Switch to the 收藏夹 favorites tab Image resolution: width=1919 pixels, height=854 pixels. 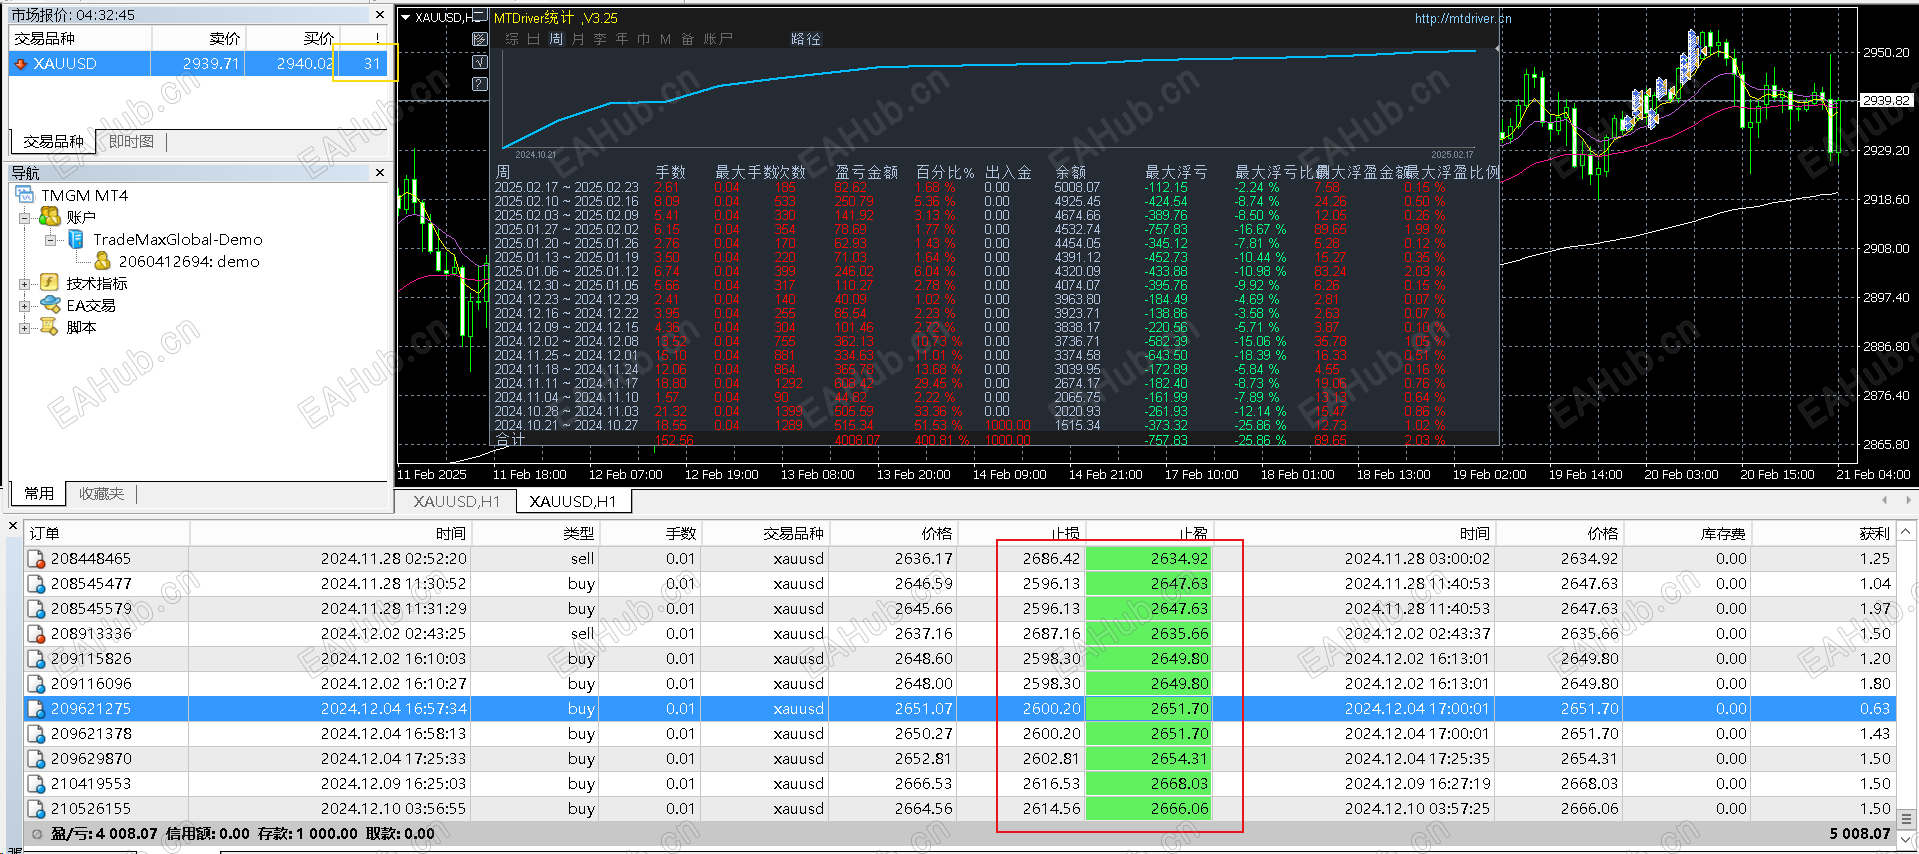101,494
